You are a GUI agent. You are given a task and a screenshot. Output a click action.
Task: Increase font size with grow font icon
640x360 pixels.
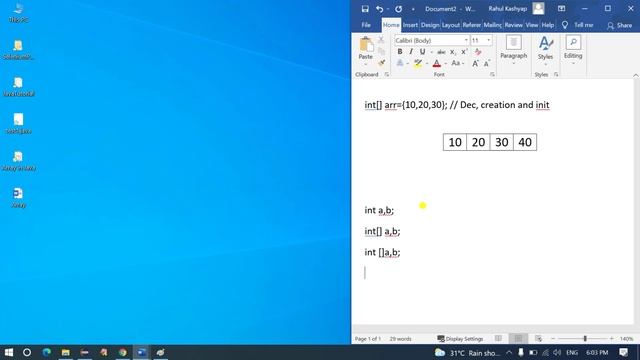click(x=476, y=63)
